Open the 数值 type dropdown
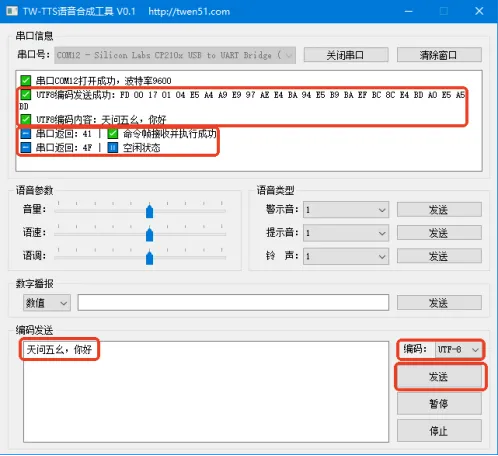Screen dimensions: 498x456 pyautogui.click(x=47, y=303)
